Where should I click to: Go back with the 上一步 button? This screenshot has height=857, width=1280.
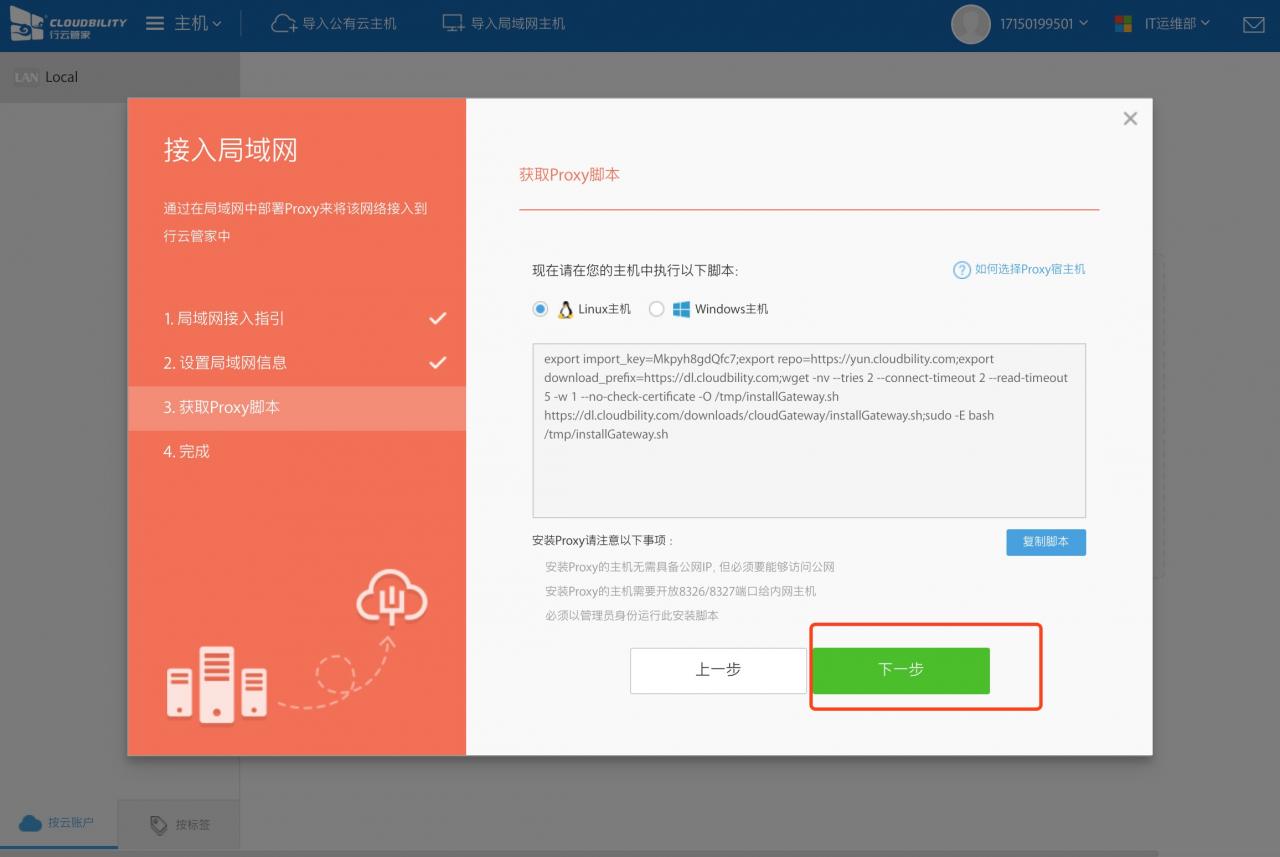click(x=718, y=670)
